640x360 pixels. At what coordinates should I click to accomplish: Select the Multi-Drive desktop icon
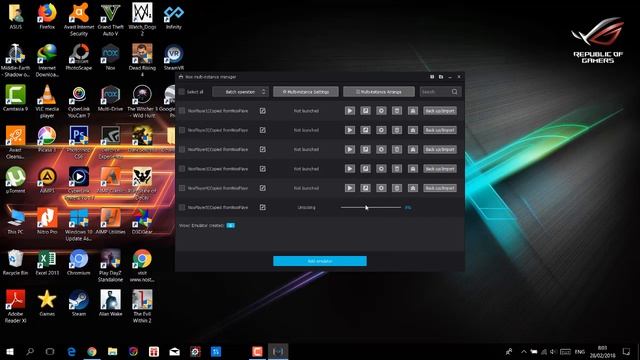tap(110, 98)
